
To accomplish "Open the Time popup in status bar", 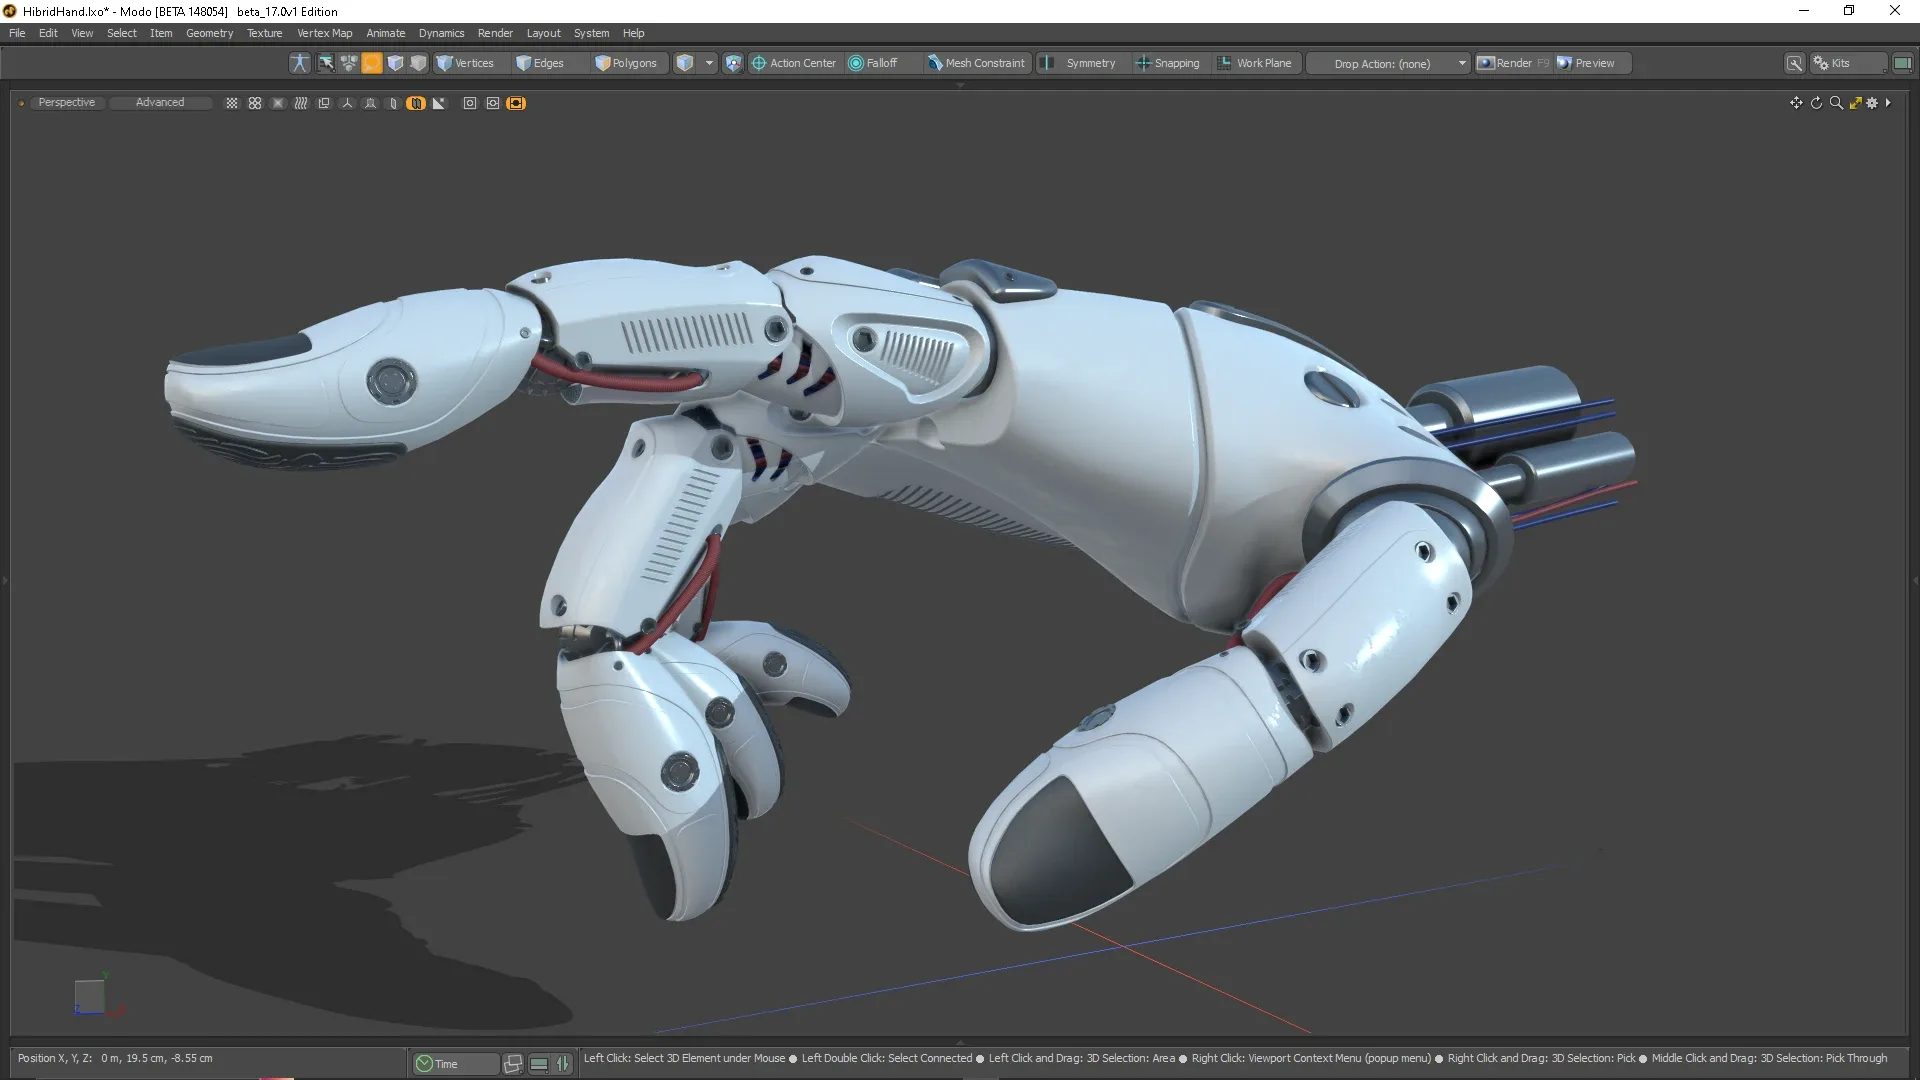I will pos(455,1064).
